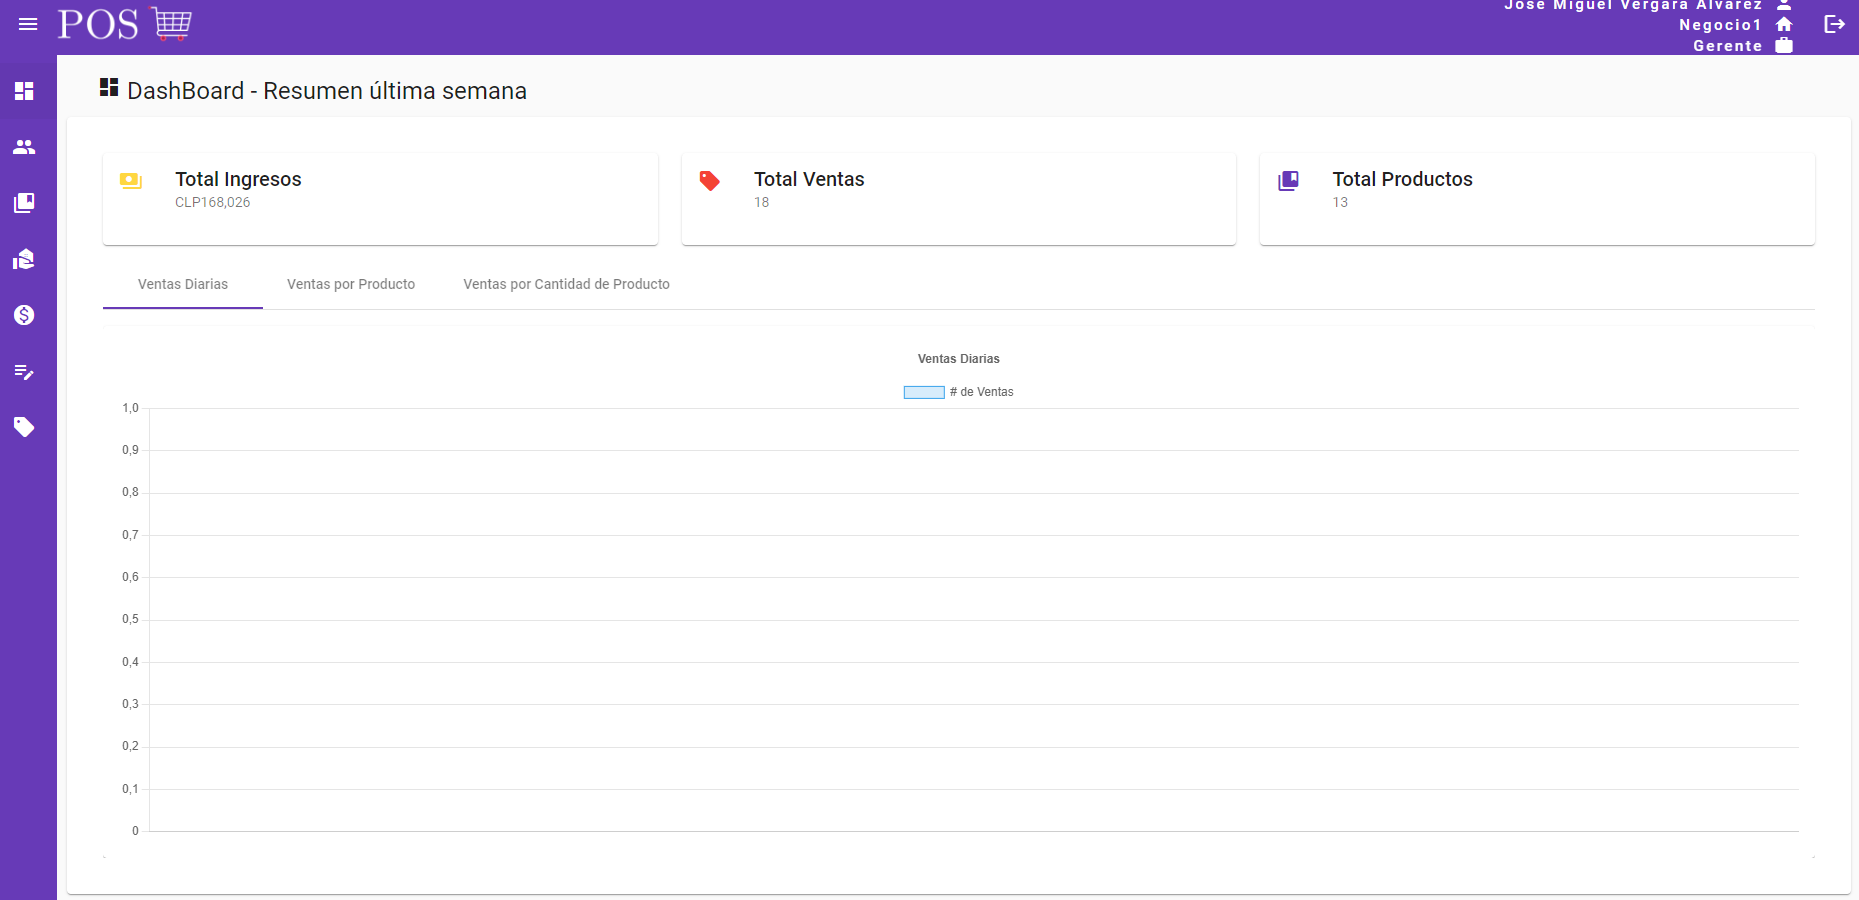Open the dashboard sidebar icon
1859x900 pixels.
click(24, 91)
